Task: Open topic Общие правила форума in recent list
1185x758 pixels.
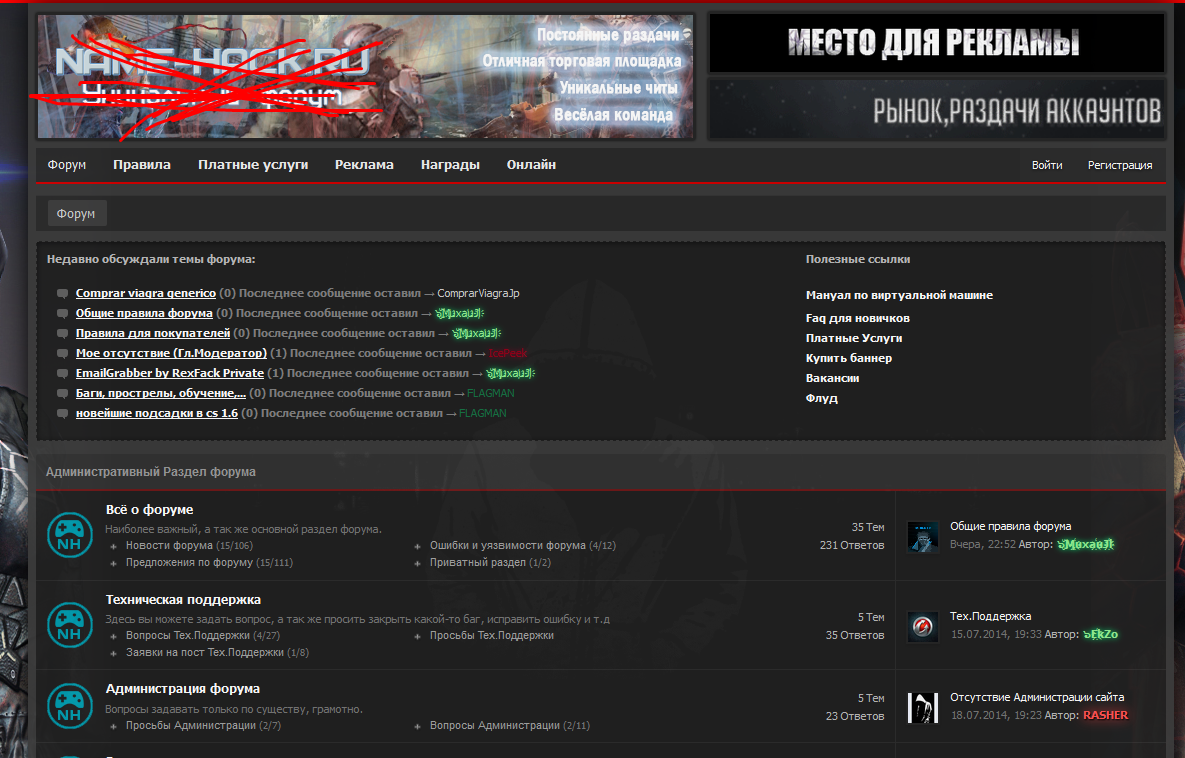Action: point(144,313)
